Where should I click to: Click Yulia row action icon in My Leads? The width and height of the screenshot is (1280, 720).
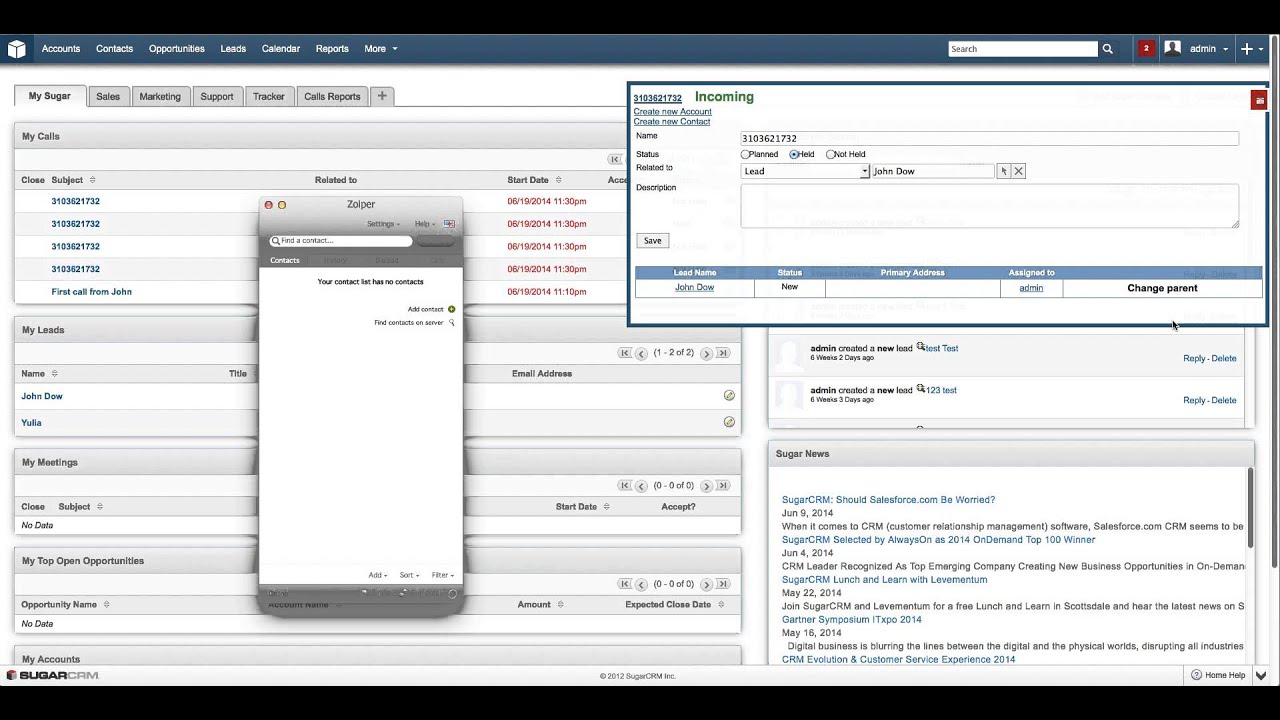tap(729, 422)
